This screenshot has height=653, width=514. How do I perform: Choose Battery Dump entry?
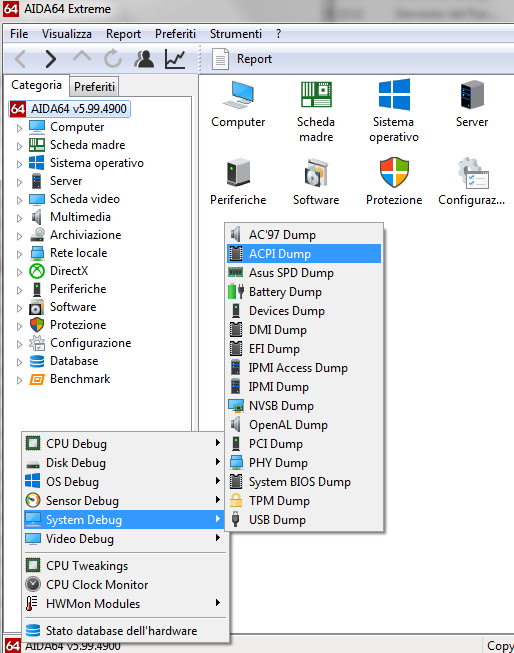[304, 292]
